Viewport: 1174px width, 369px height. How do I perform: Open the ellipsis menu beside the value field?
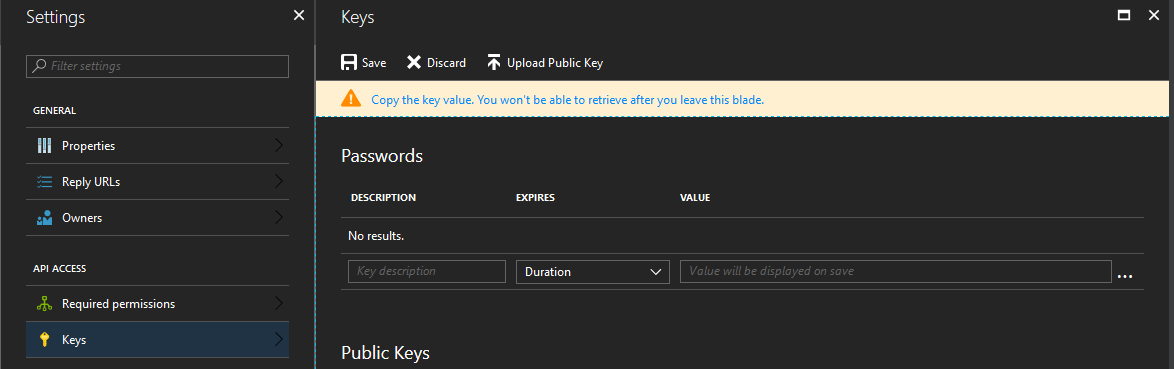pyautogui.click(x=1124, y=276)
